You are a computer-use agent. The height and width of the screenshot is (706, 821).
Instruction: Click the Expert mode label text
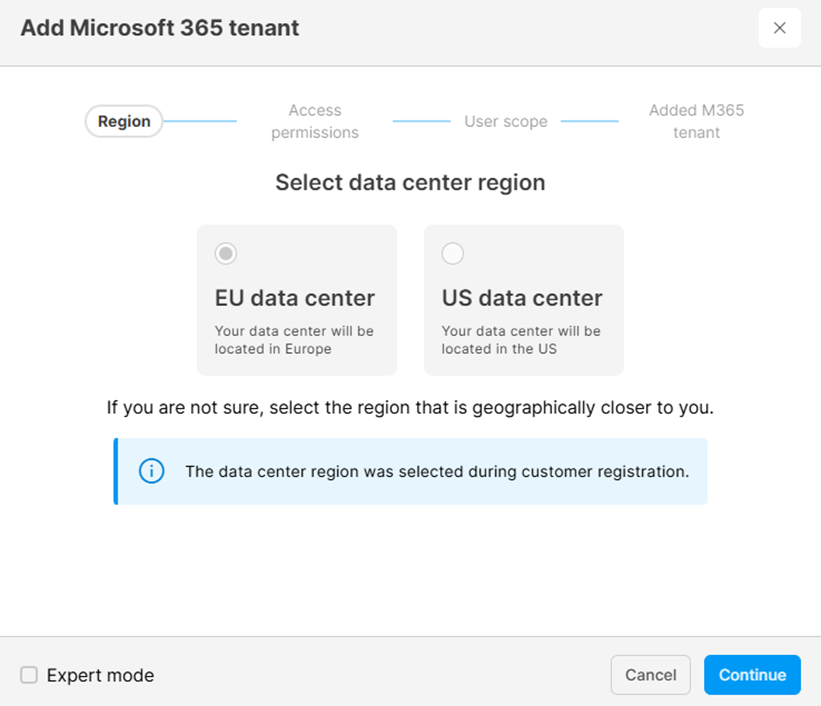[100, 675]
